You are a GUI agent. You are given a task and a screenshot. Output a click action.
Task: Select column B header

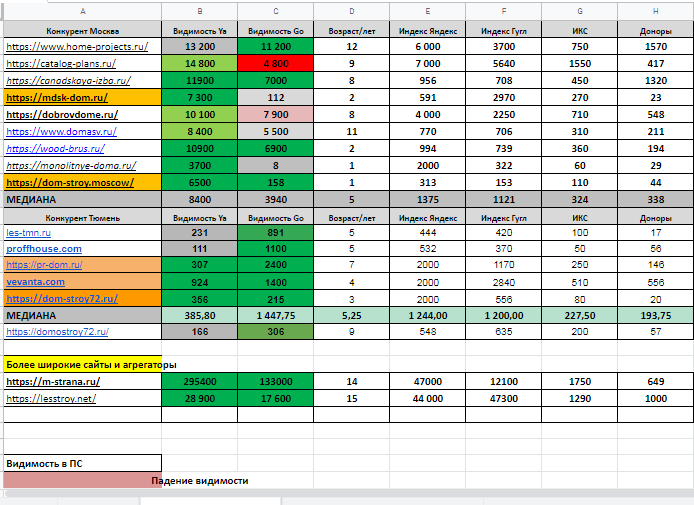pyautogui.click(x=200, y=12)
